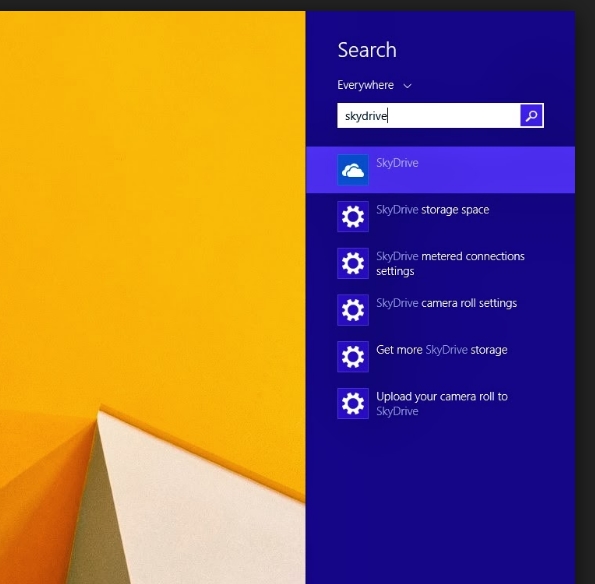
Task: Click gear icon beside camera roll settings
Action: pyautogui.click(x=353, y=310)
